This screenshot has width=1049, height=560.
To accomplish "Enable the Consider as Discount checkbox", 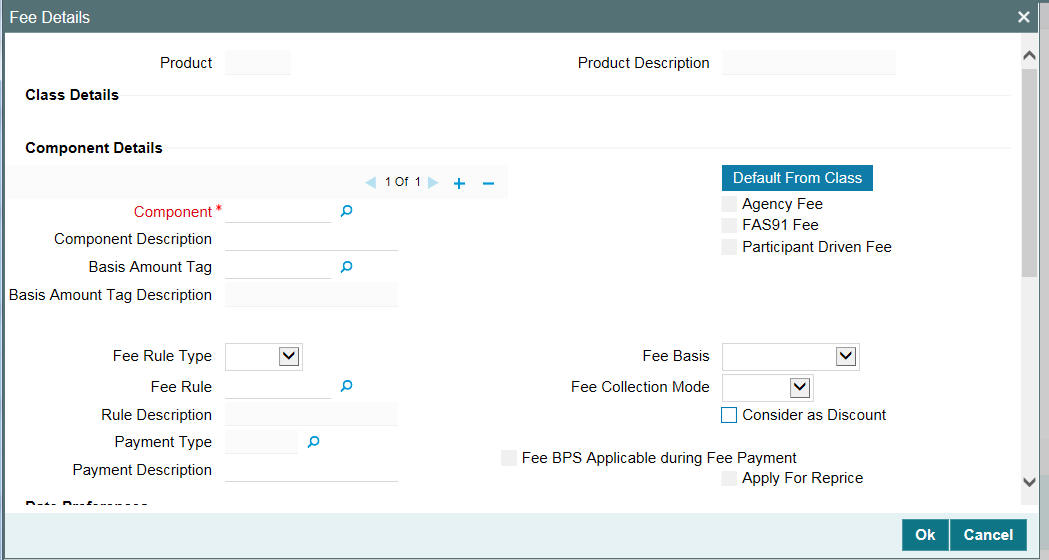I will pyautogui.click(x=729, y=415).
